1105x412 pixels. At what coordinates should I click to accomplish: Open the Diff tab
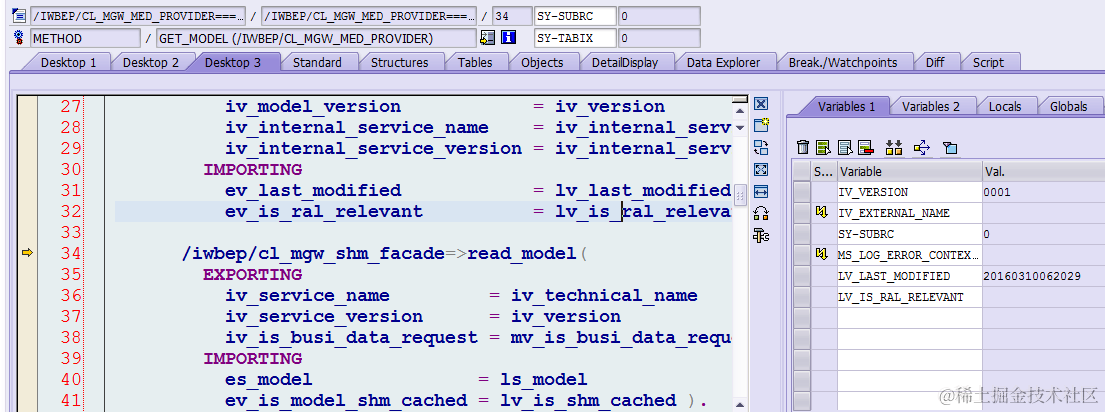coord(935,63)
